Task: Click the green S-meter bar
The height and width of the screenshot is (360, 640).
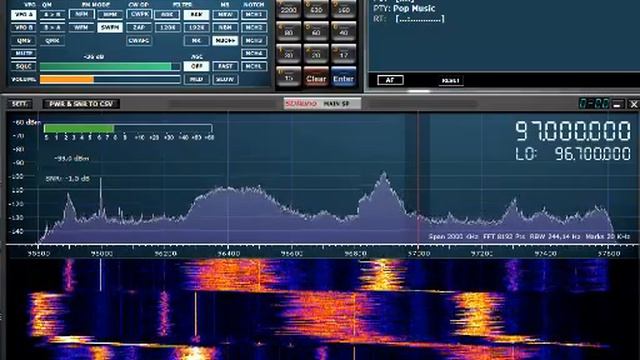Action: 79,129
